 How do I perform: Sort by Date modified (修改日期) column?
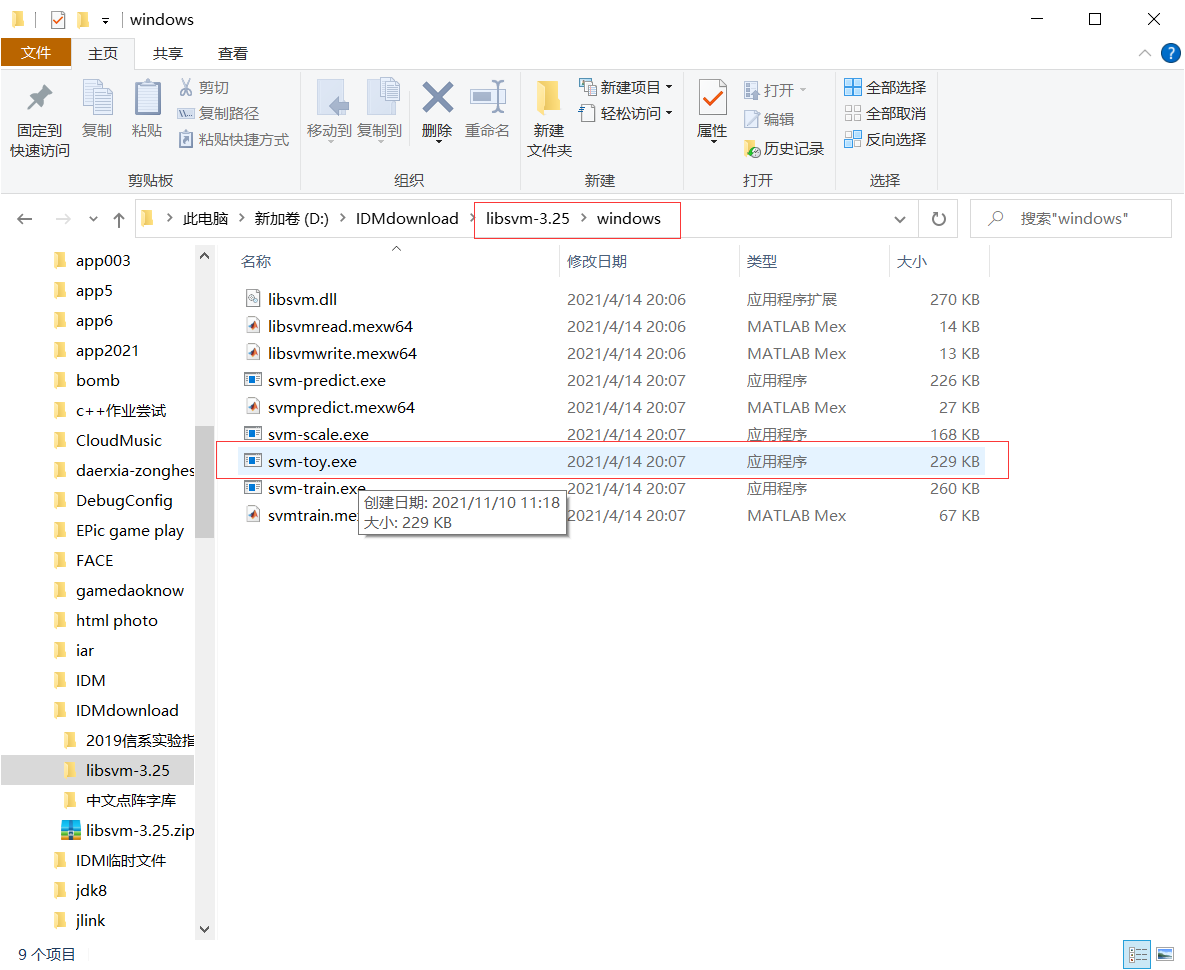[597, 261]
